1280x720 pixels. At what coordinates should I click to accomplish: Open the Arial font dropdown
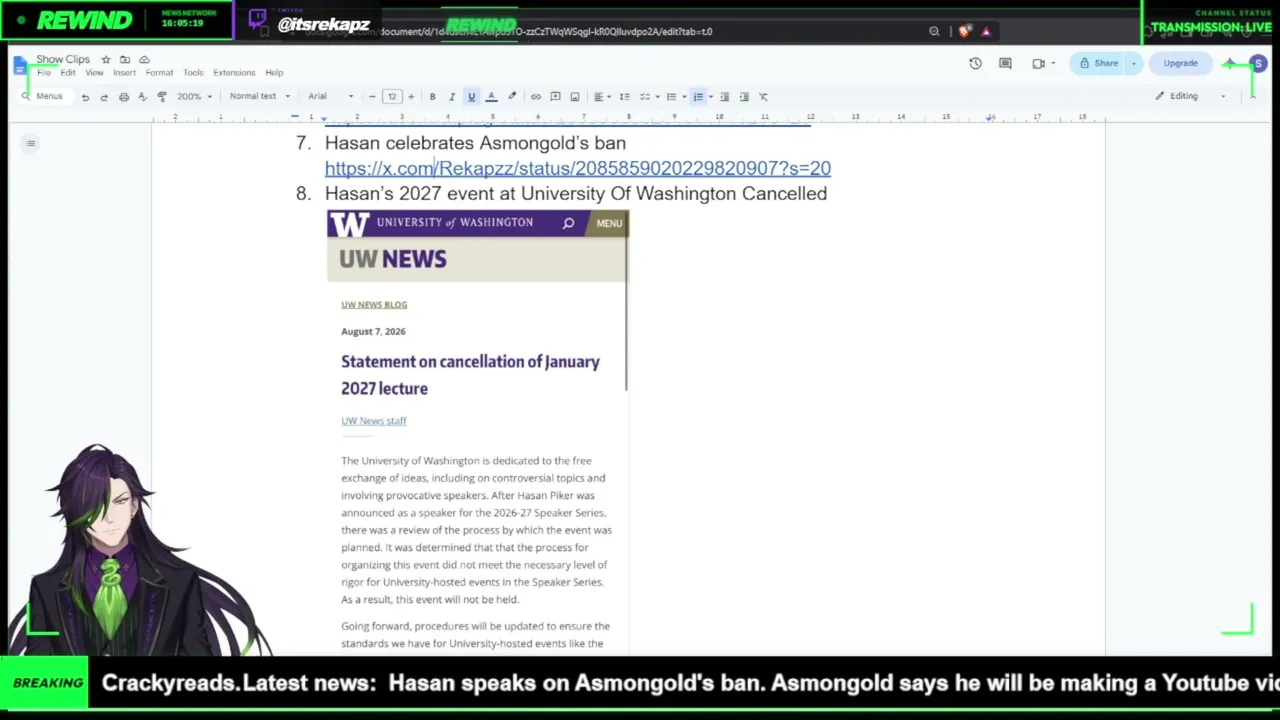(331, 97)
